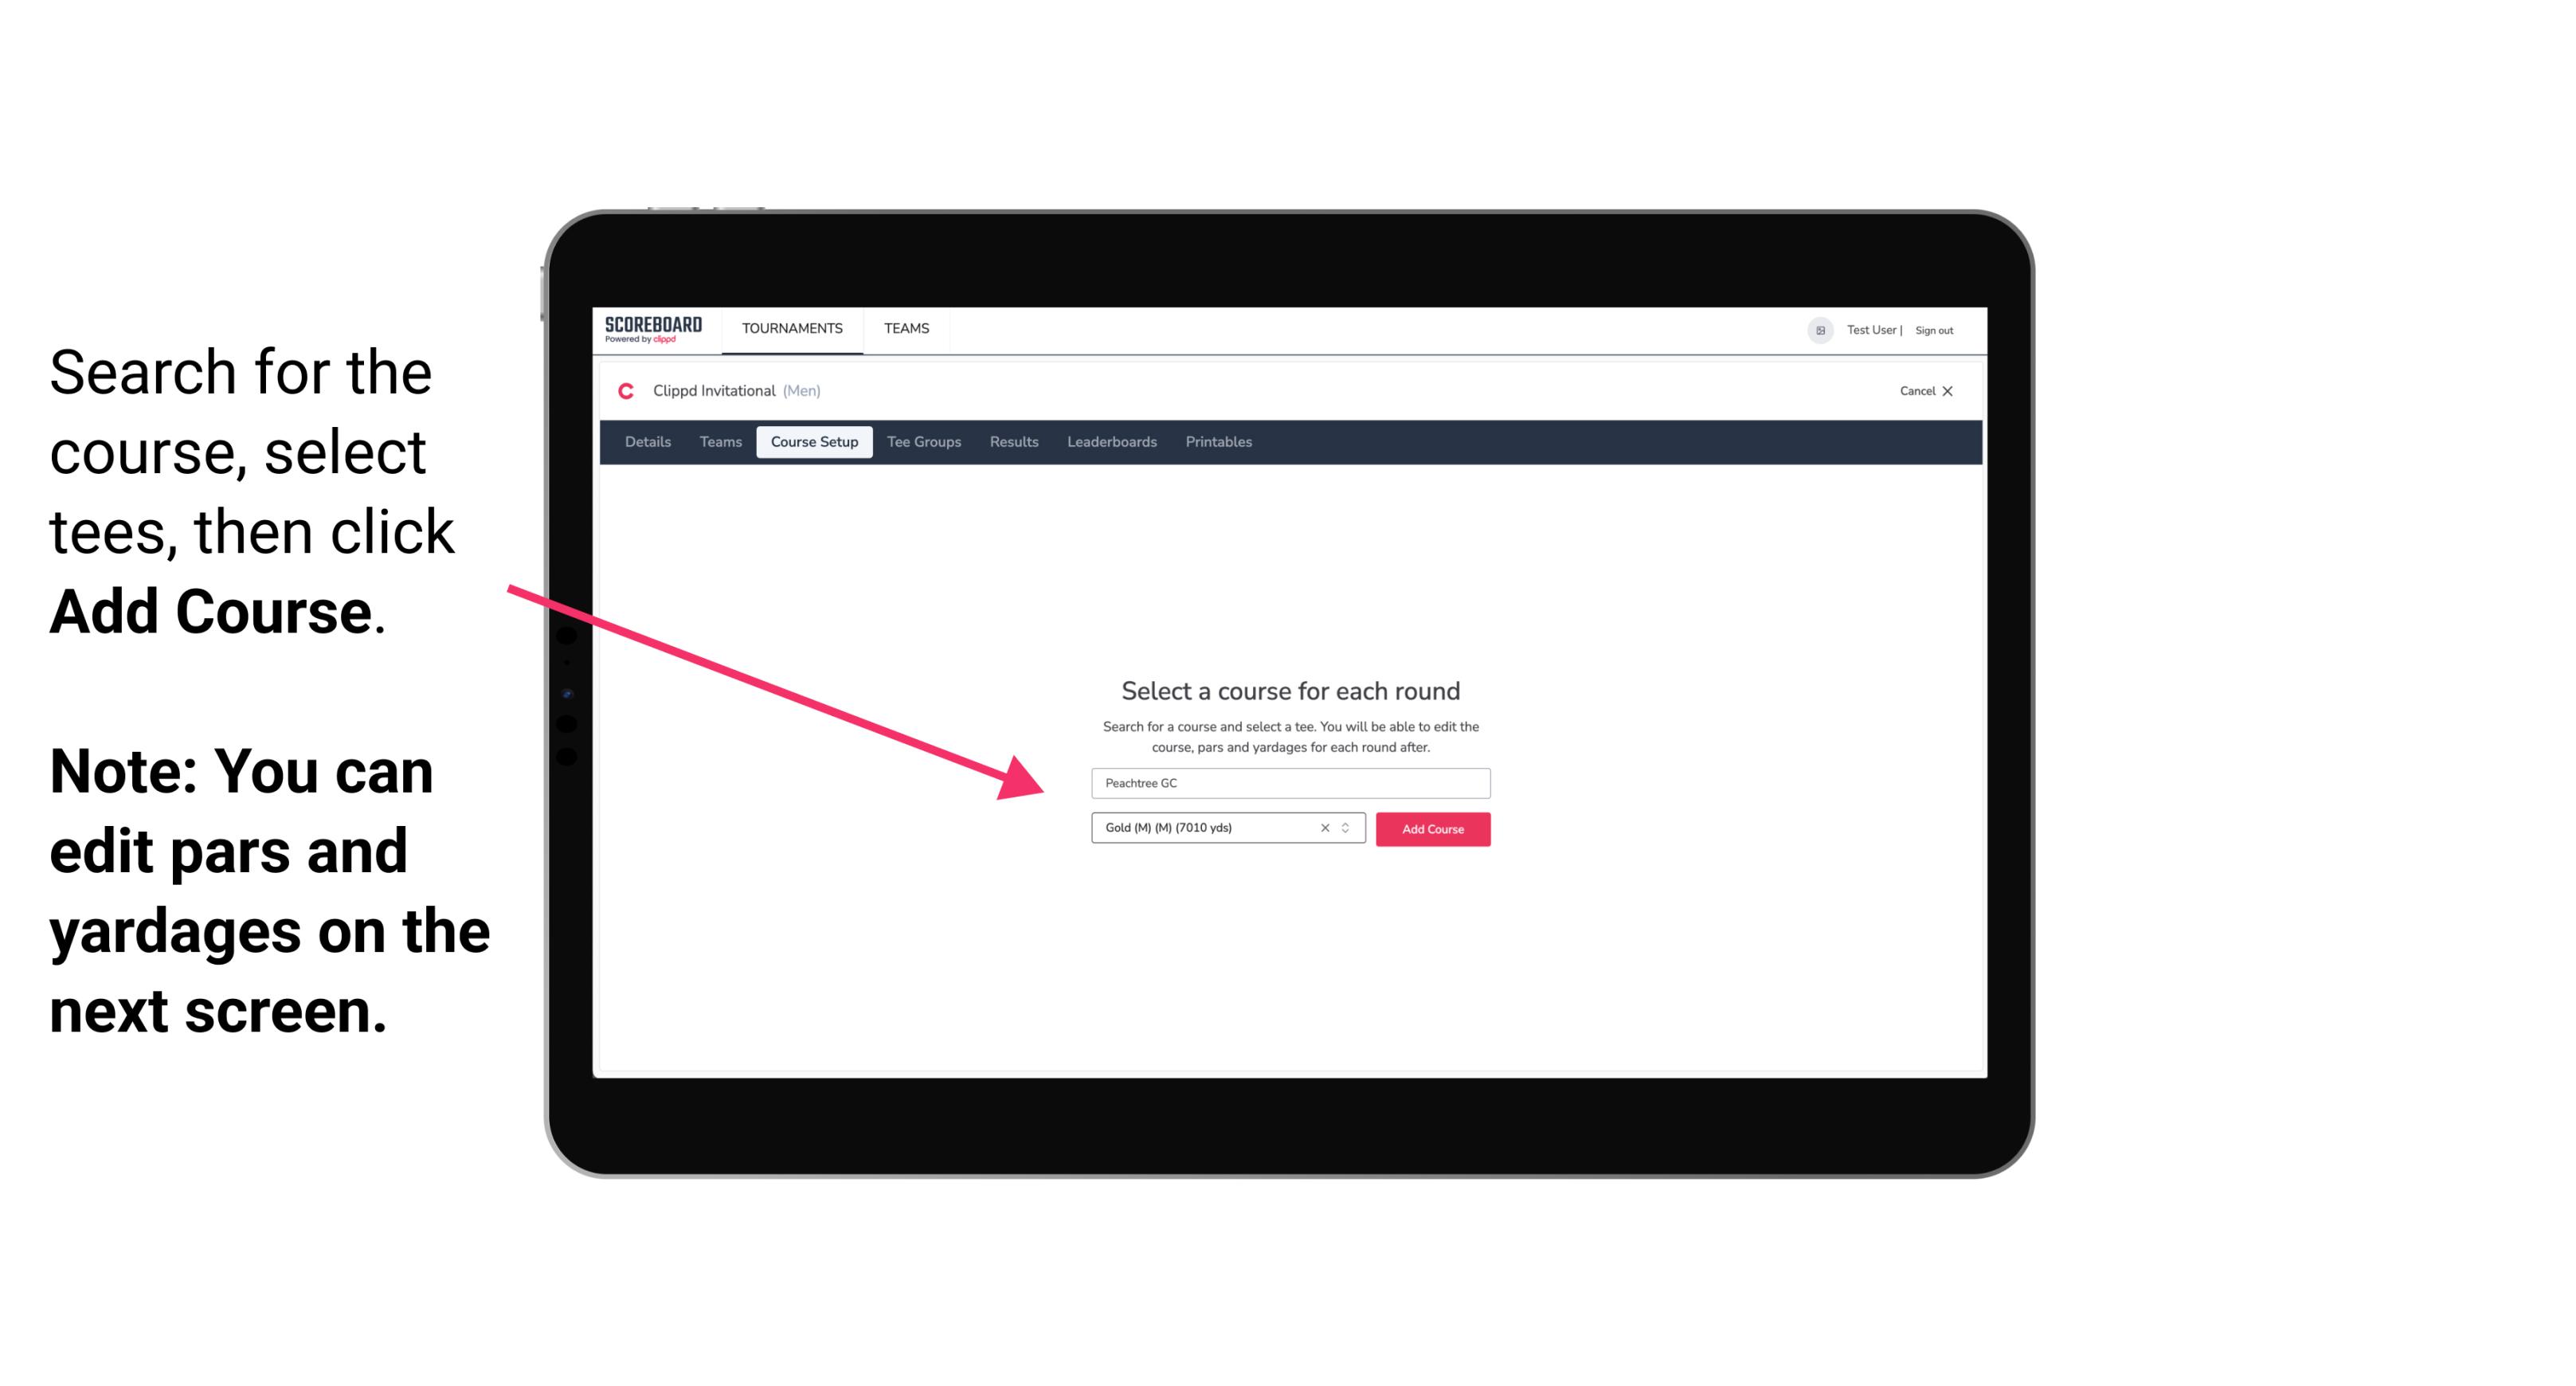2576x1386 pixels.
Task: Click Add Course button
Action: coord(1430,828)
